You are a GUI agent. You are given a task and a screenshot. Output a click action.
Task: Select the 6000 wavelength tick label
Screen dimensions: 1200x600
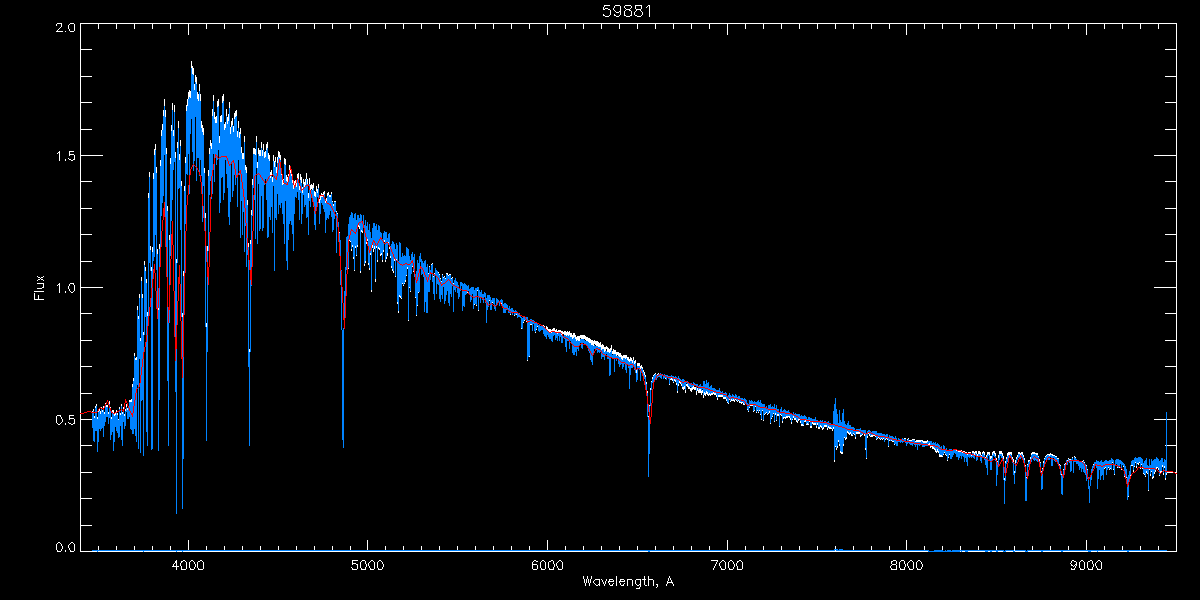point(547,564)
